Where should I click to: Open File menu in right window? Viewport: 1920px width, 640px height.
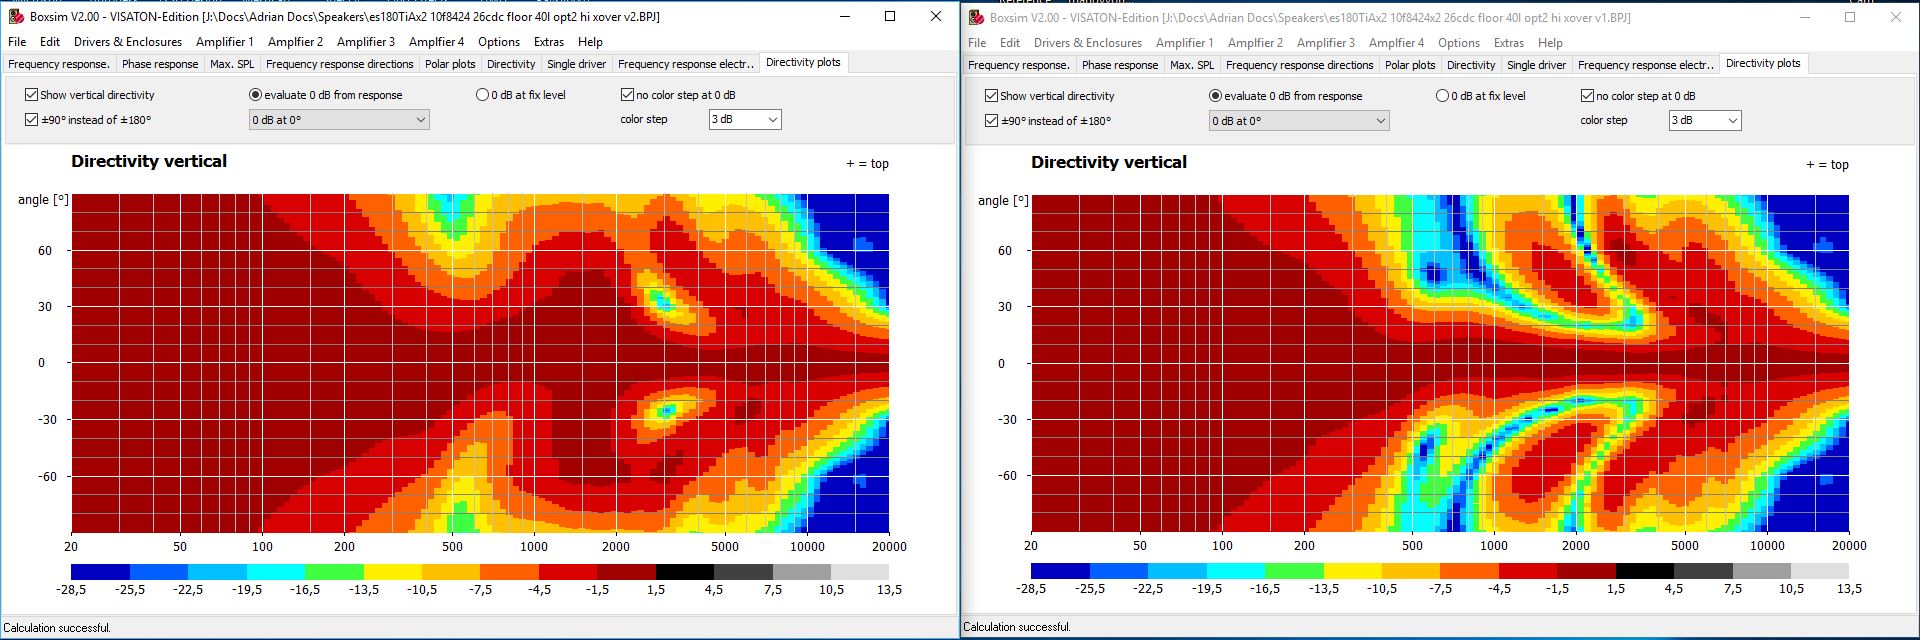[977, 43]
